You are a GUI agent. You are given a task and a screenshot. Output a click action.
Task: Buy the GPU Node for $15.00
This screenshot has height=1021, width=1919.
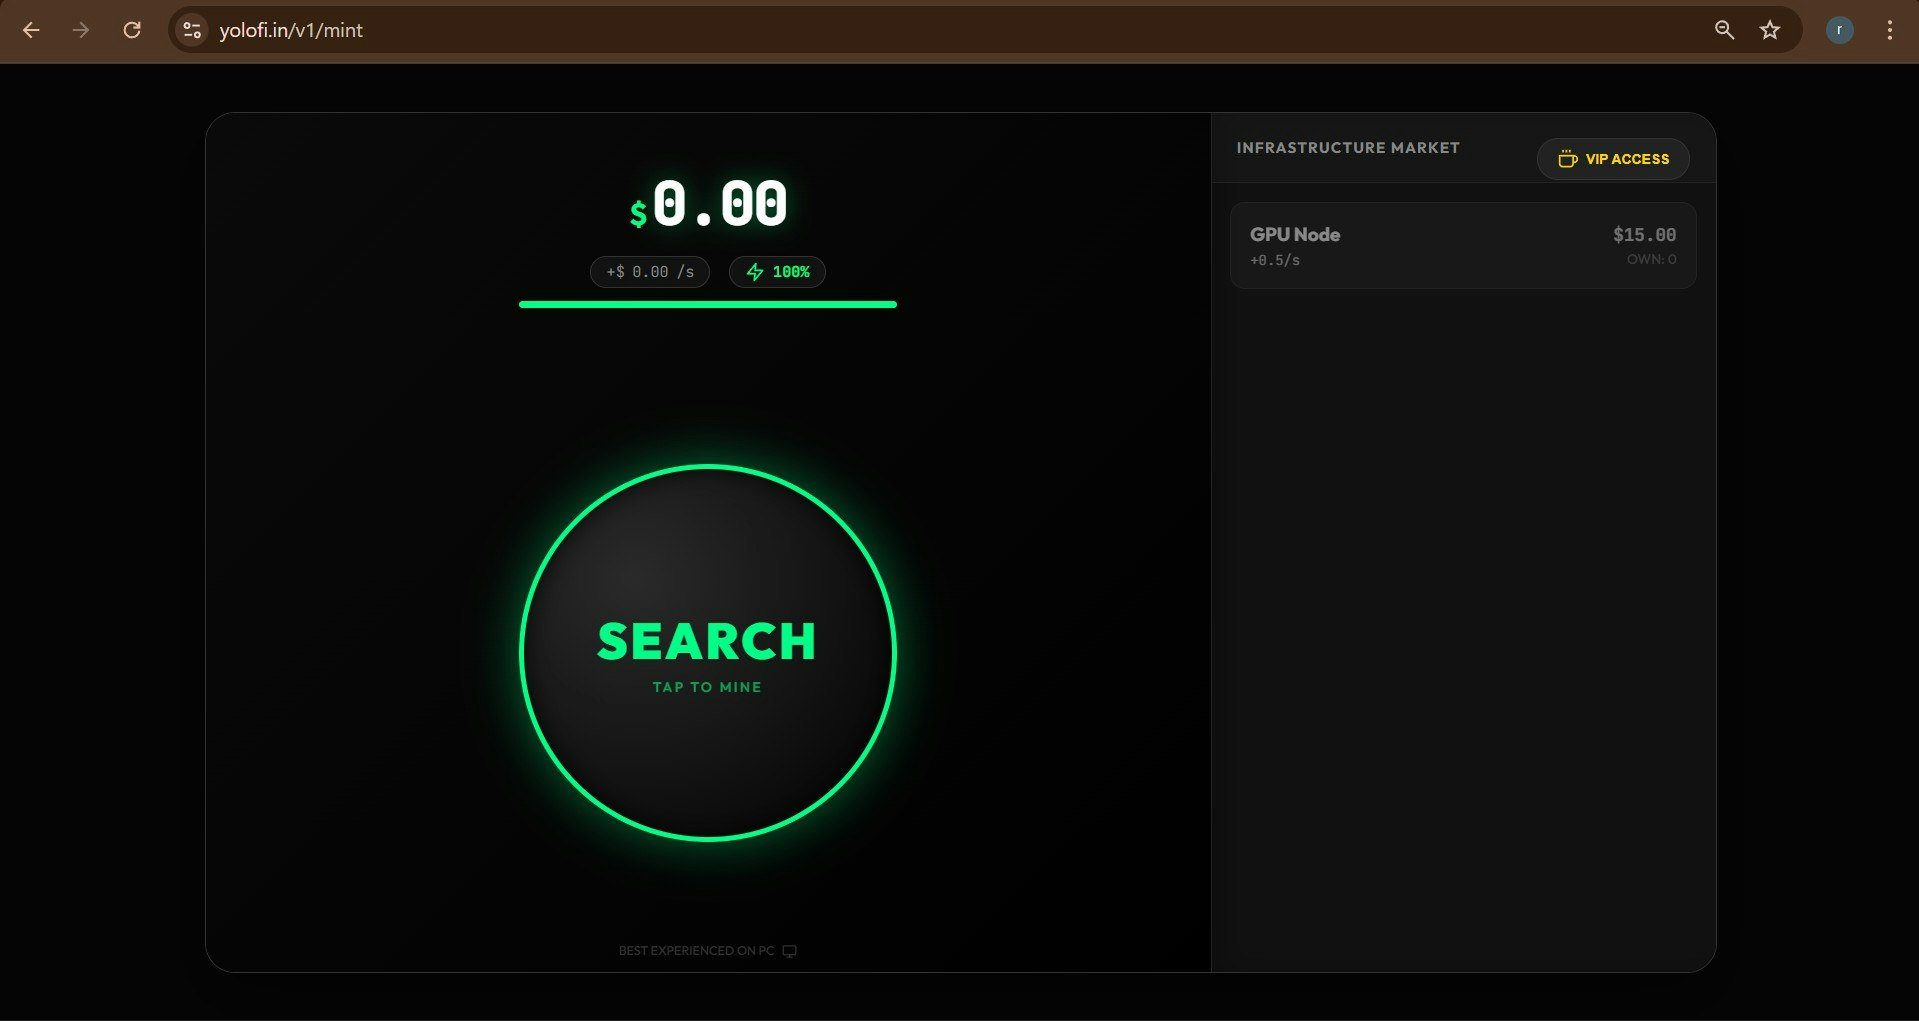[1463, 246]
